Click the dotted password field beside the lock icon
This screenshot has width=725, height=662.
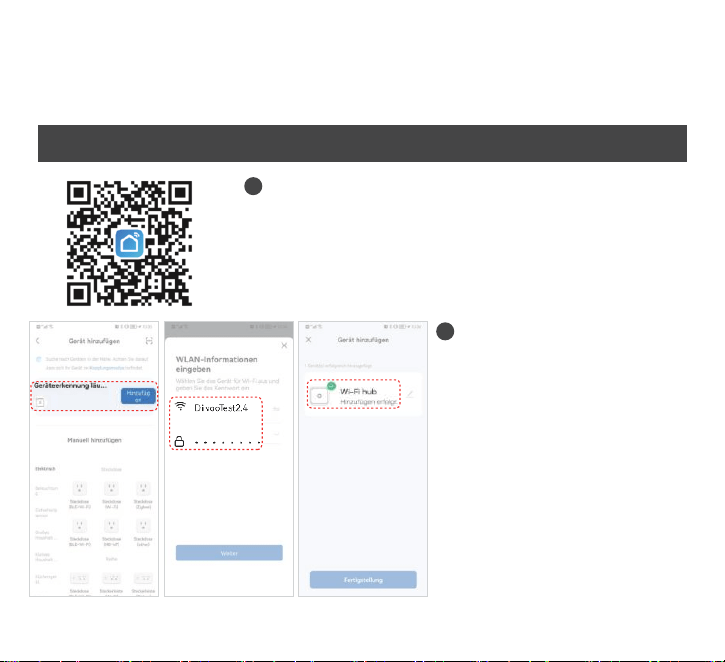(227, 442)
